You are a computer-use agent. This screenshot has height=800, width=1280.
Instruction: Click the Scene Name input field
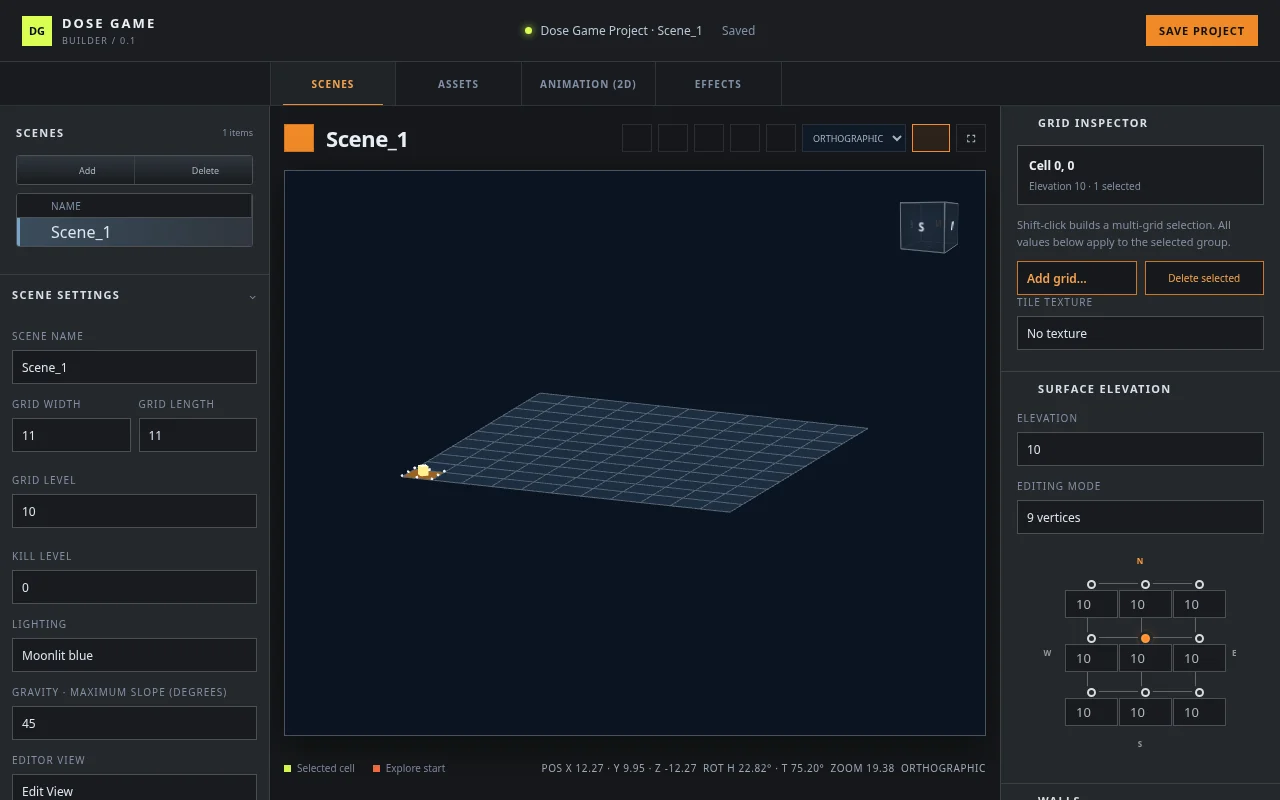click(134, 367)
